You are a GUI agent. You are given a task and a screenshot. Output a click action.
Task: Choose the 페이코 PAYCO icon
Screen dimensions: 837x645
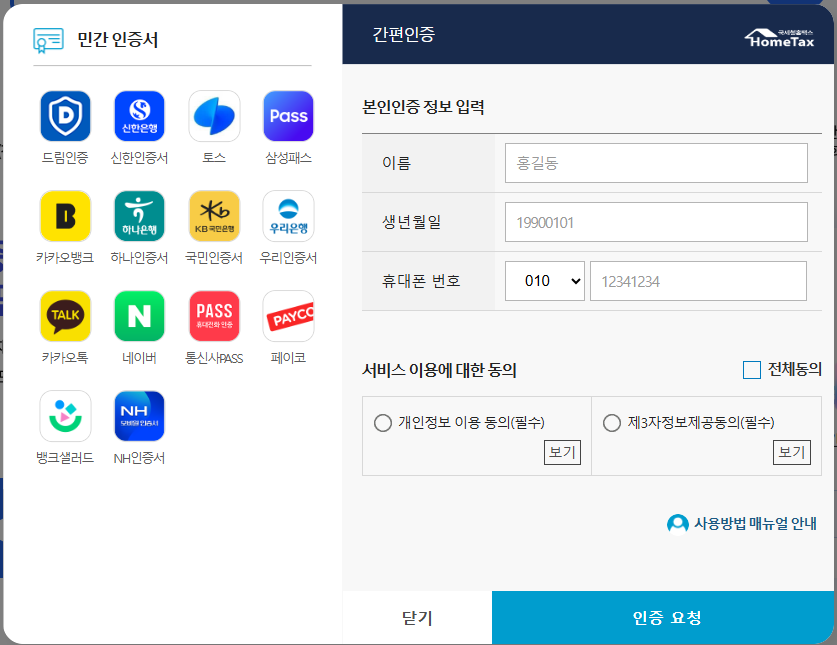288,316
